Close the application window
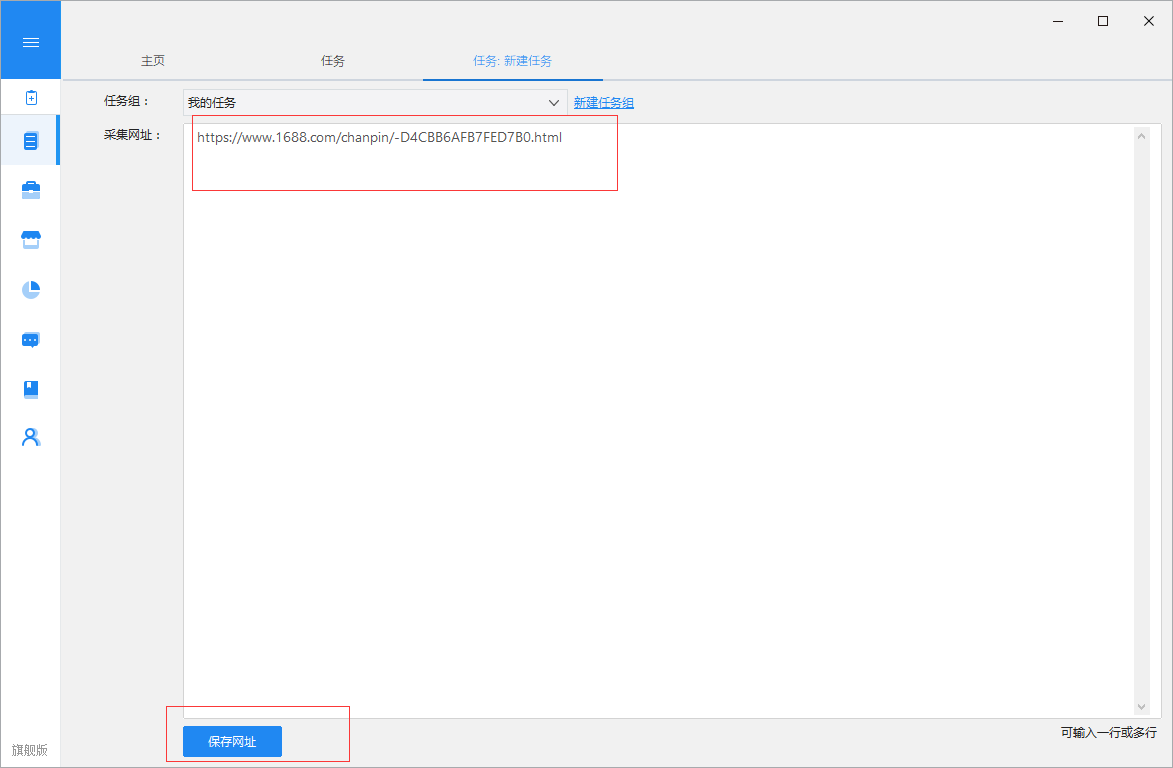This screenshot has width=1173, height=768. pyautogui.click(x=1149, y=21)
